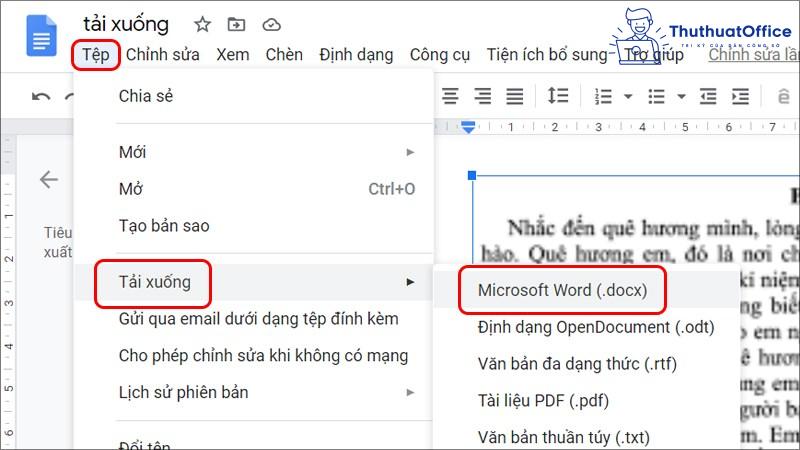The width and height of the screenshot is (800, 450).
Task: Open Tiện ích bổ sung menu
Action: 547,55
